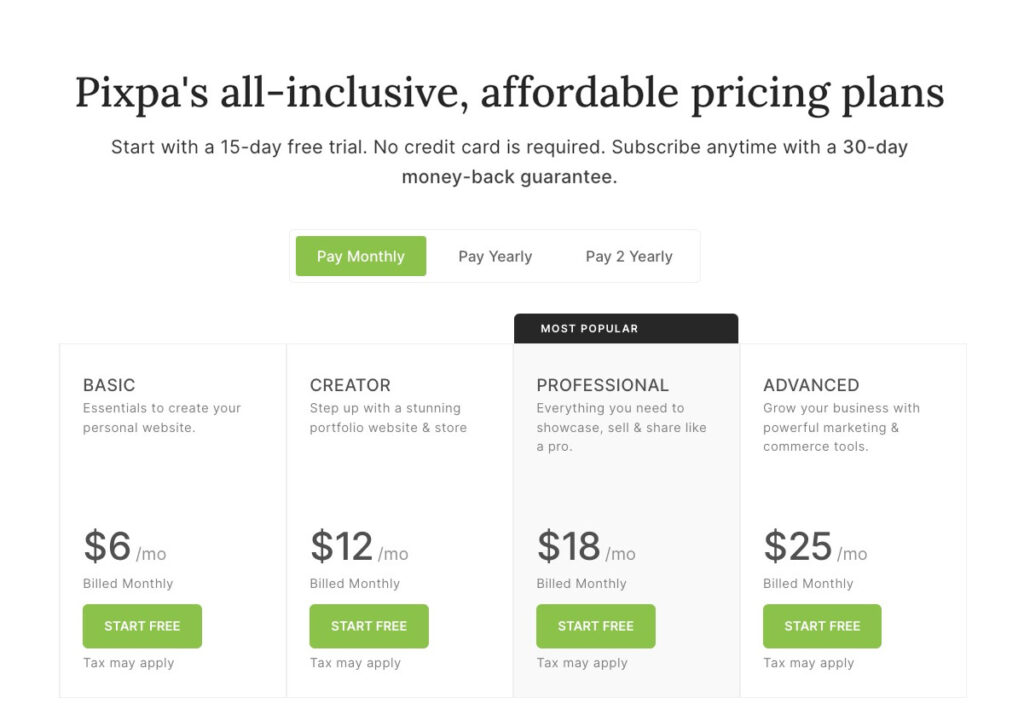Click the $18 per month price
Image resolution: width=1024 pixels, height=703 pixels.
586,547
